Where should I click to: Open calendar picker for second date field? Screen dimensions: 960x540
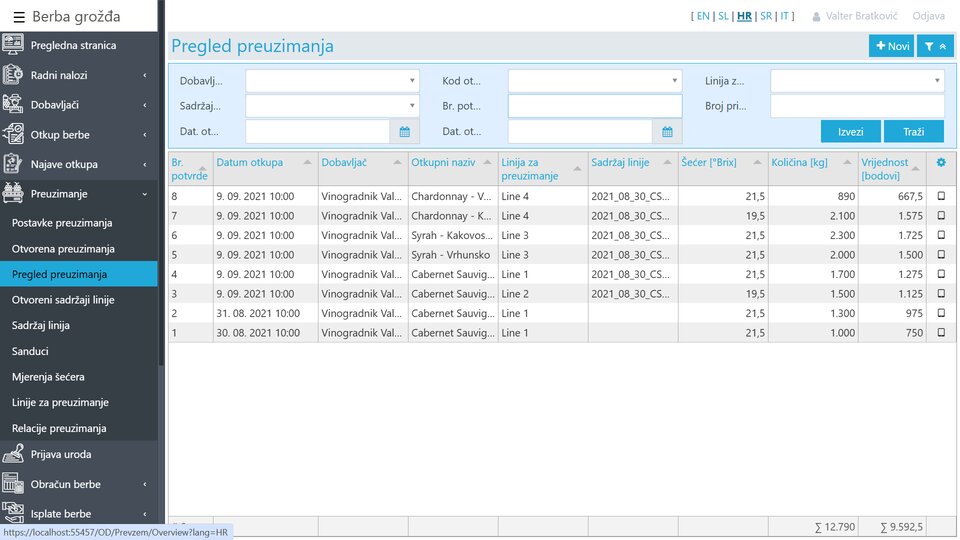pyautogui.click(x=667, y=131)
